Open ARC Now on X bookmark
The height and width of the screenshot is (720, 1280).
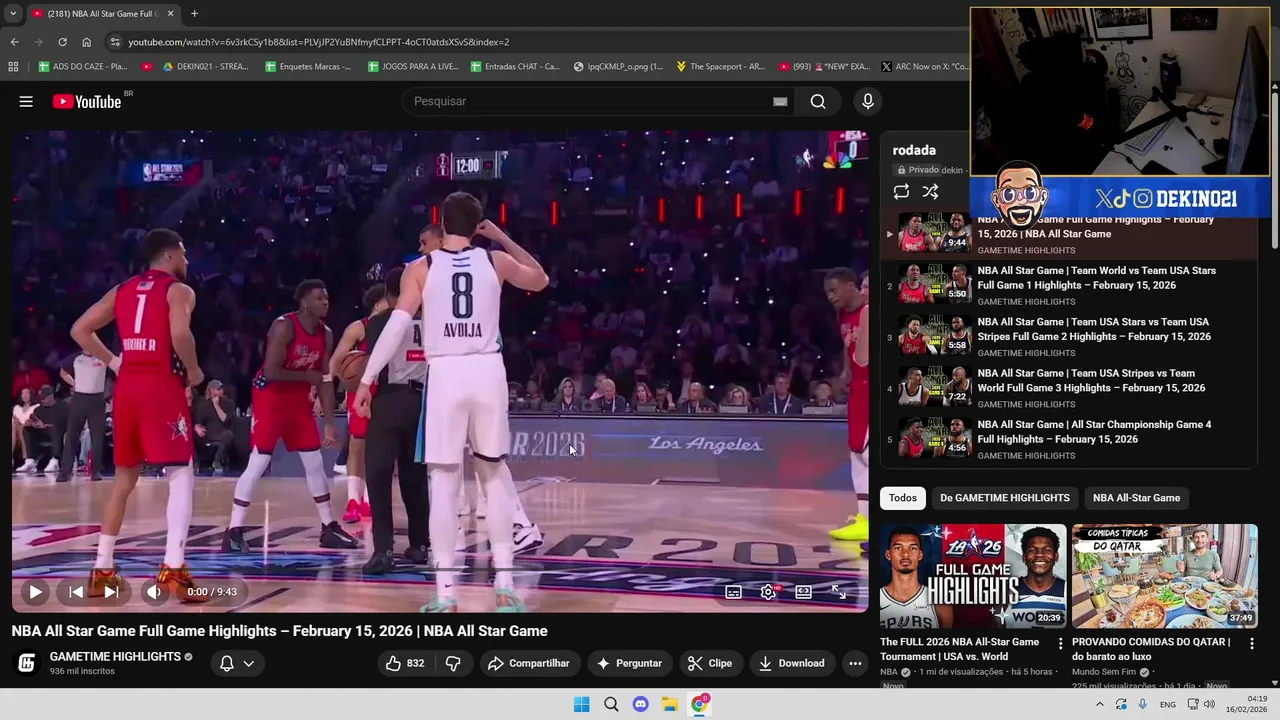(x=924, y=67)
